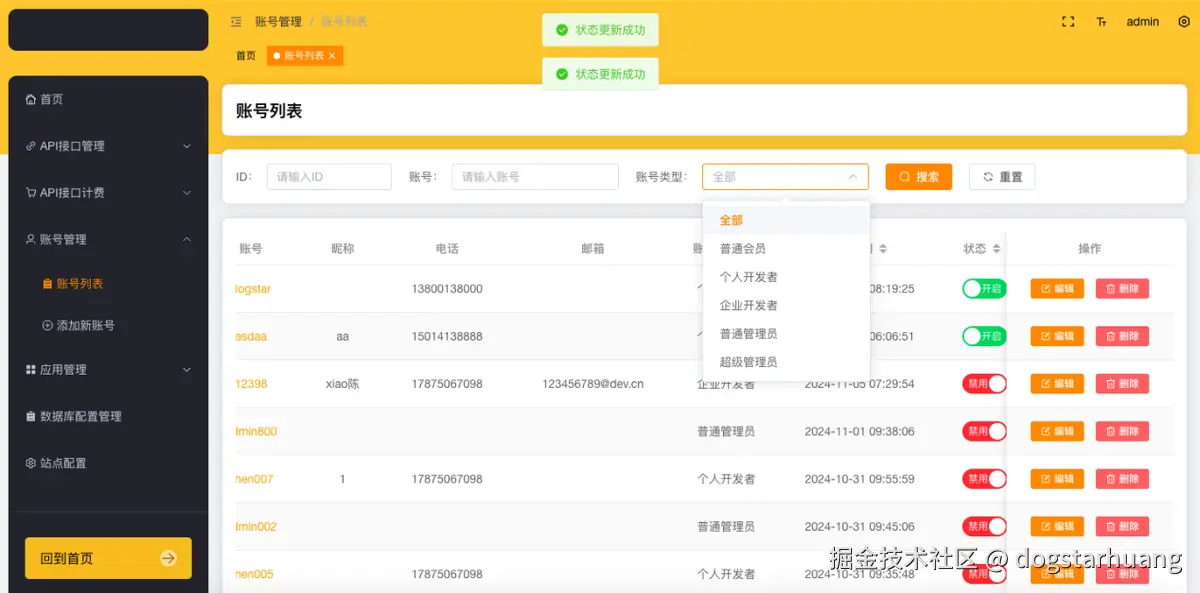The width and height of the screenshot is (1200, 593).
Task: Click 编辑 for the 09:38:06 row
Action: click(1057, 431)
